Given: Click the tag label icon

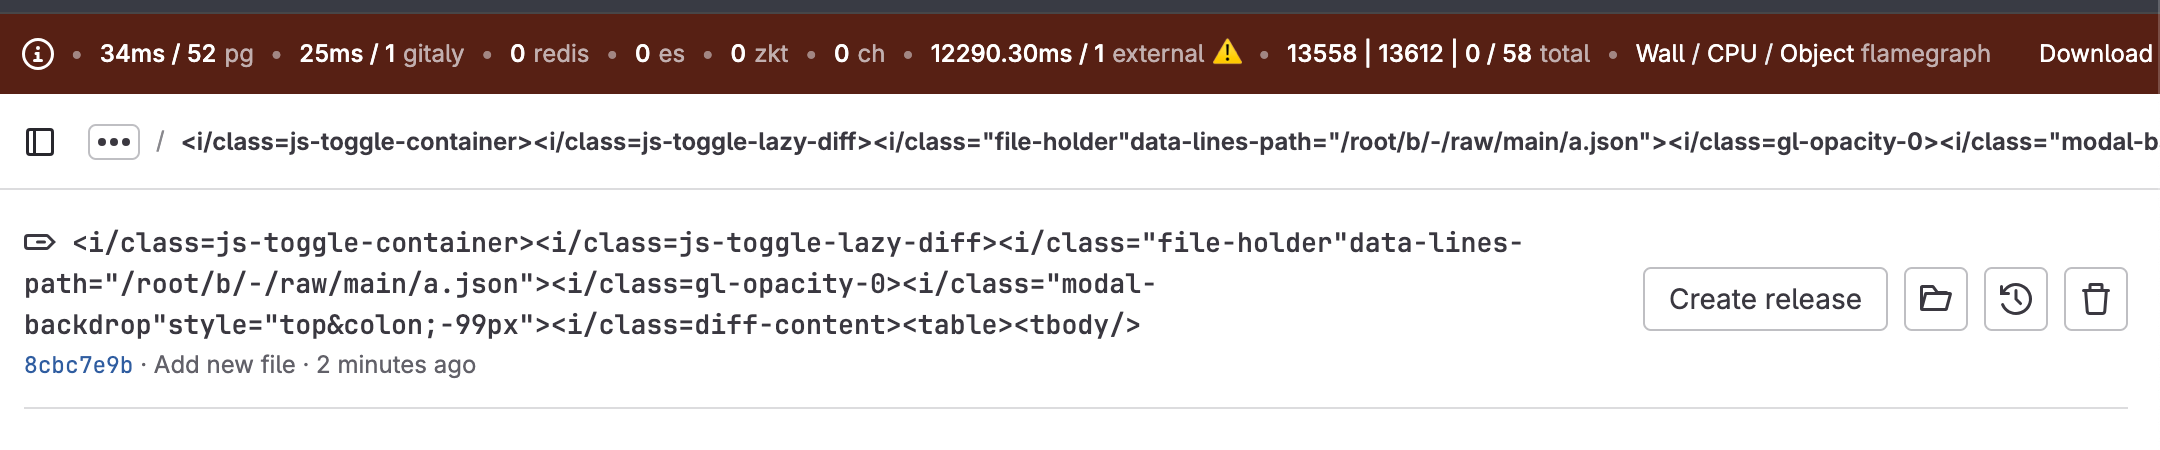Looking at the screenshot, I should 40,242.
